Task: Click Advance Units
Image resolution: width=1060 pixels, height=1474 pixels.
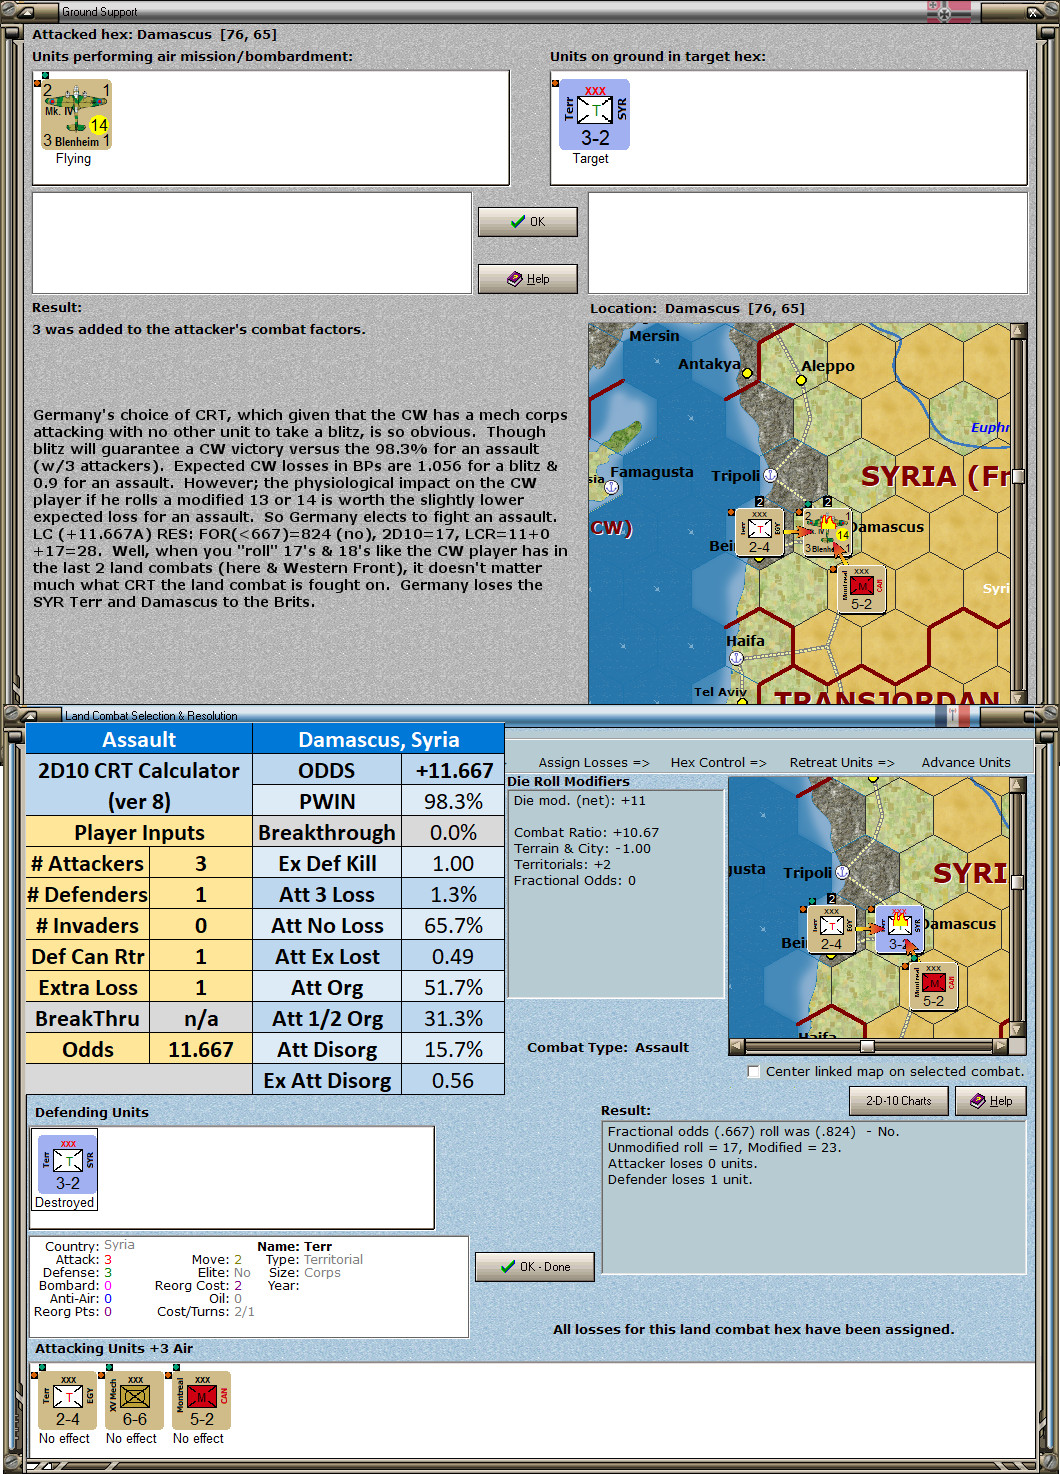Action: tap(965, 762)
